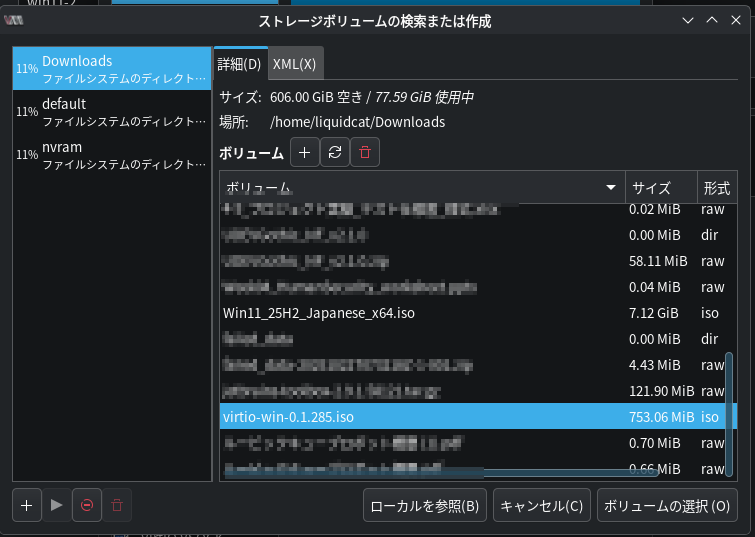Minimize the dialog with down chevron

(x=688, y=20)
